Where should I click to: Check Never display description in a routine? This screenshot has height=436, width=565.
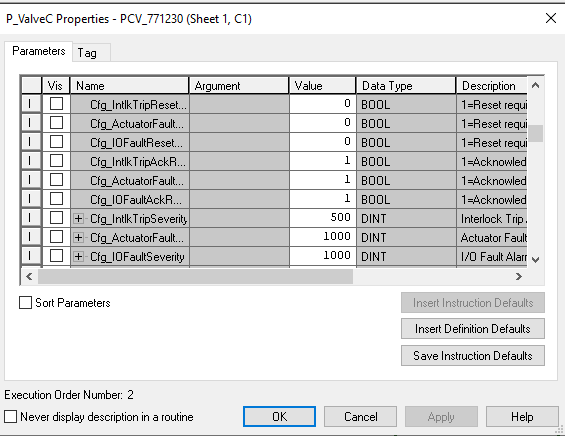pyautogui.click(x=10, y=417)
